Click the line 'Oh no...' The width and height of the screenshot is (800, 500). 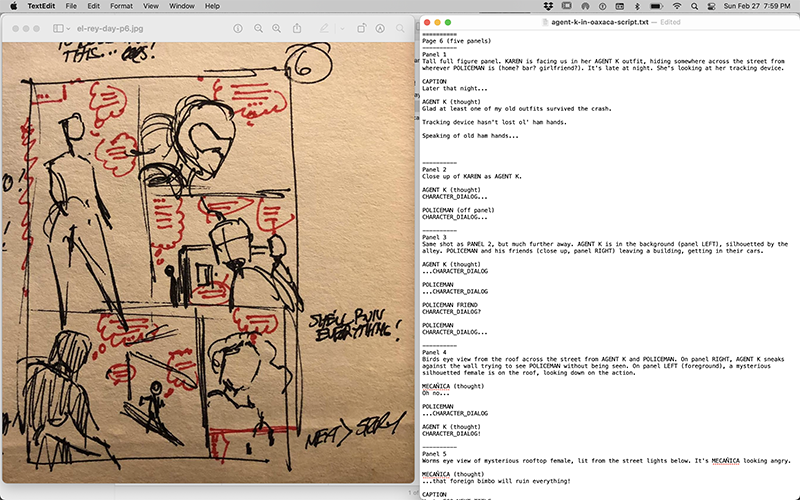click(436, 393)
